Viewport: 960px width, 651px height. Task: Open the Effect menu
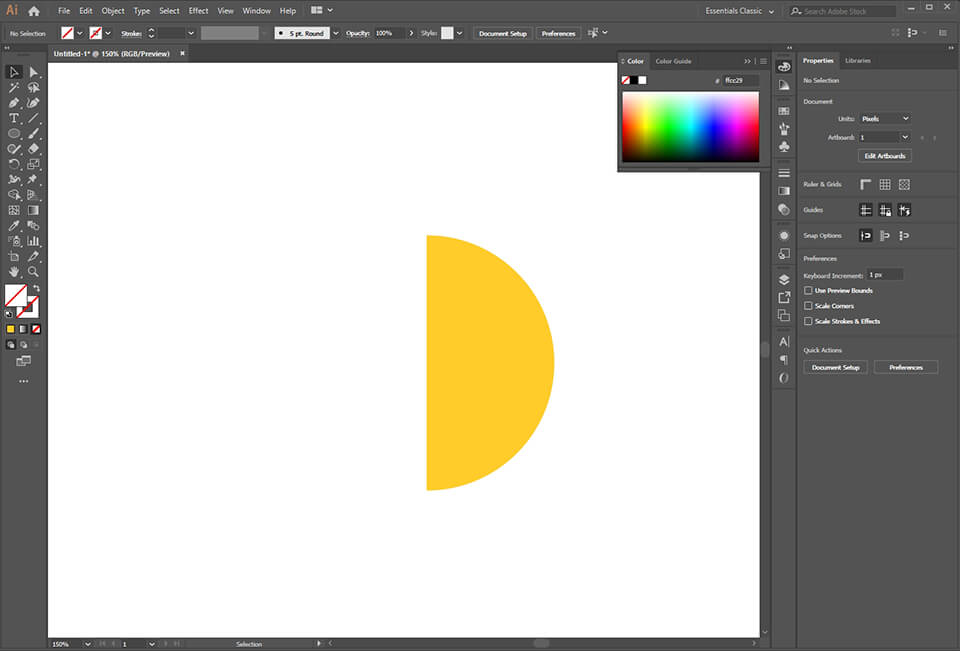click(x=197, y=11)
